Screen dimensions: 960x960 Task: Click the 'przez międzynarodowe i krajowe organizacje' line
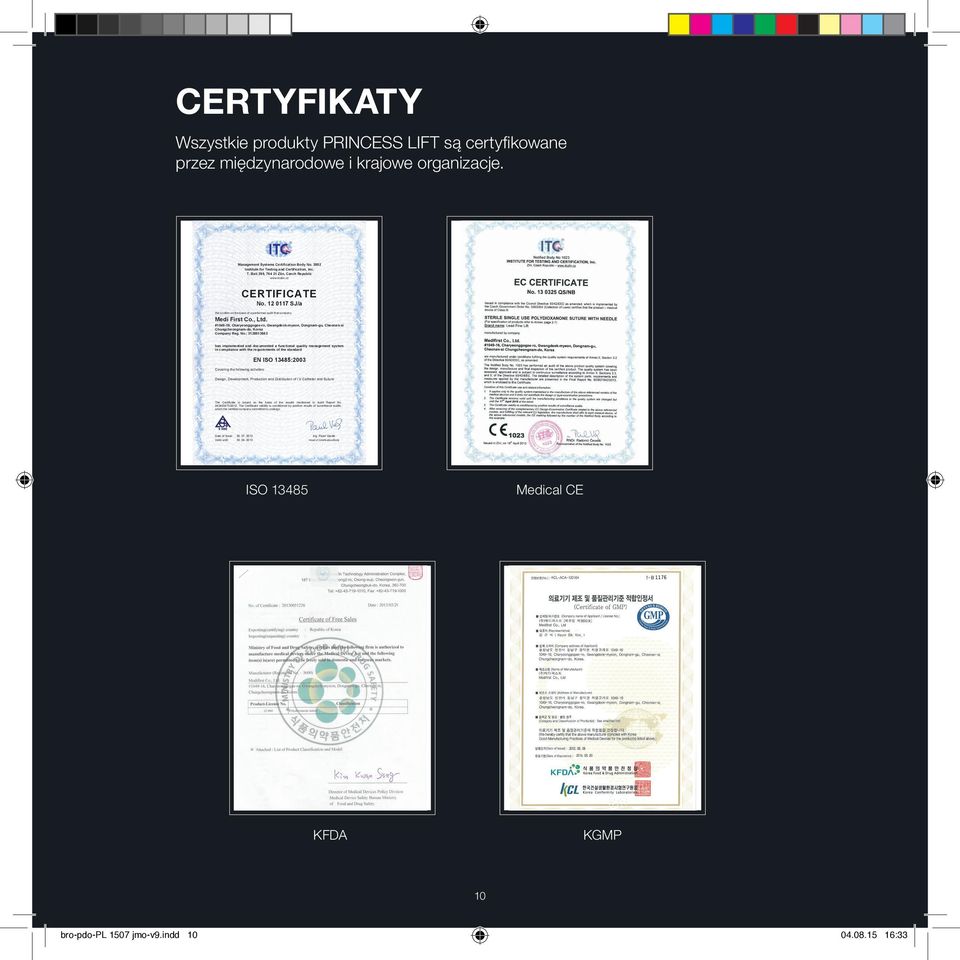pos(339,163)
